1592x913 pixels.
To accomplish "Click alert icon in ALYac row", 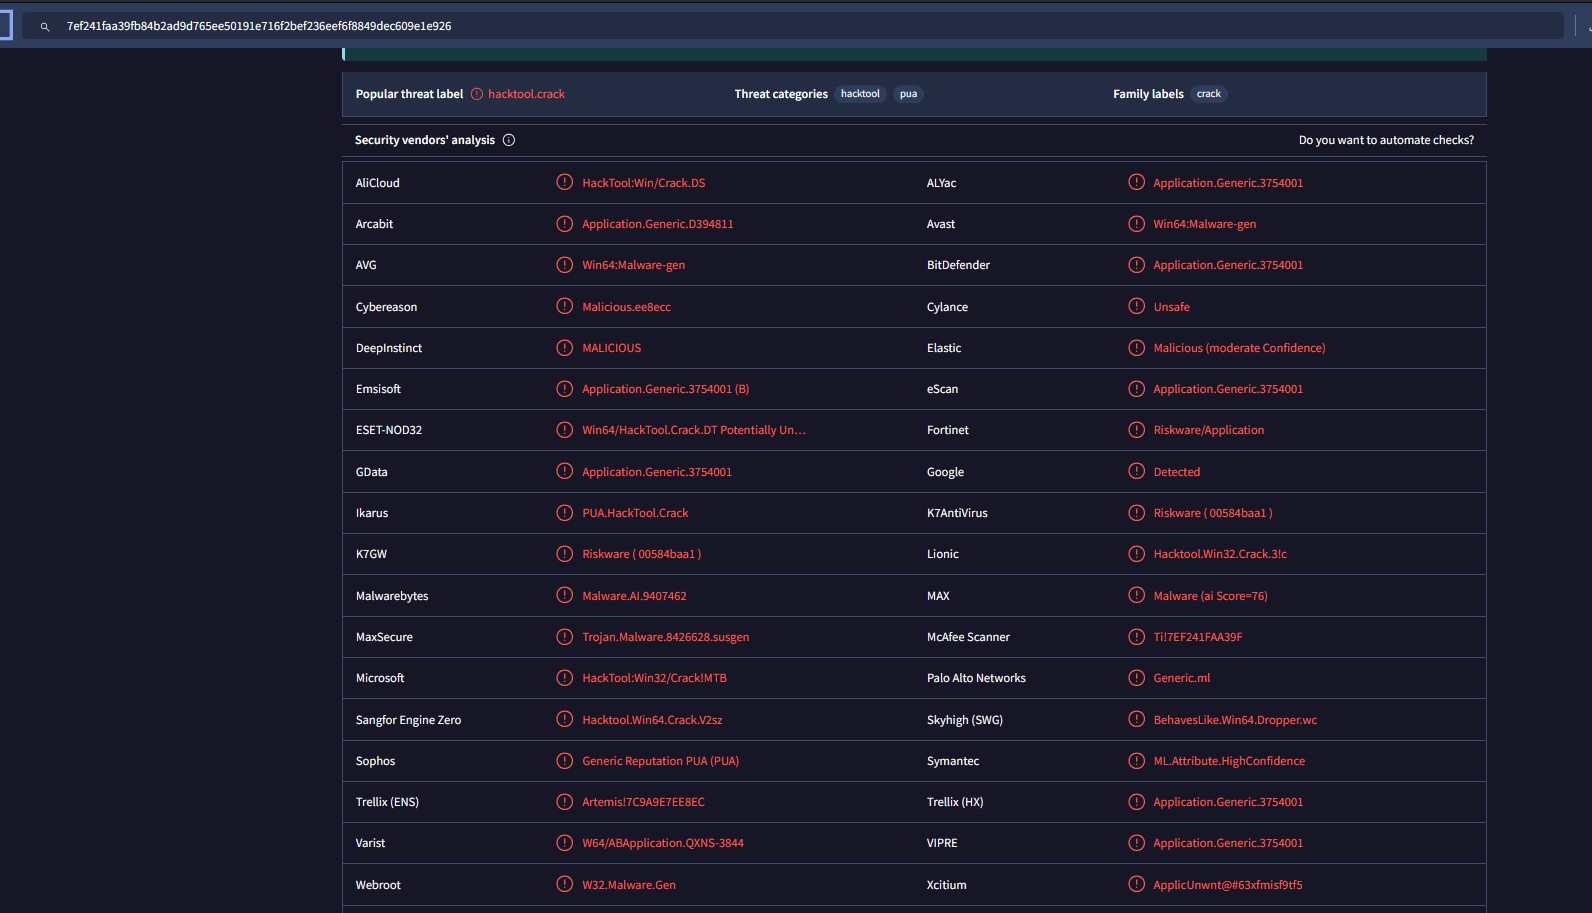I will pyautogui.click(x=1136, y=183).
